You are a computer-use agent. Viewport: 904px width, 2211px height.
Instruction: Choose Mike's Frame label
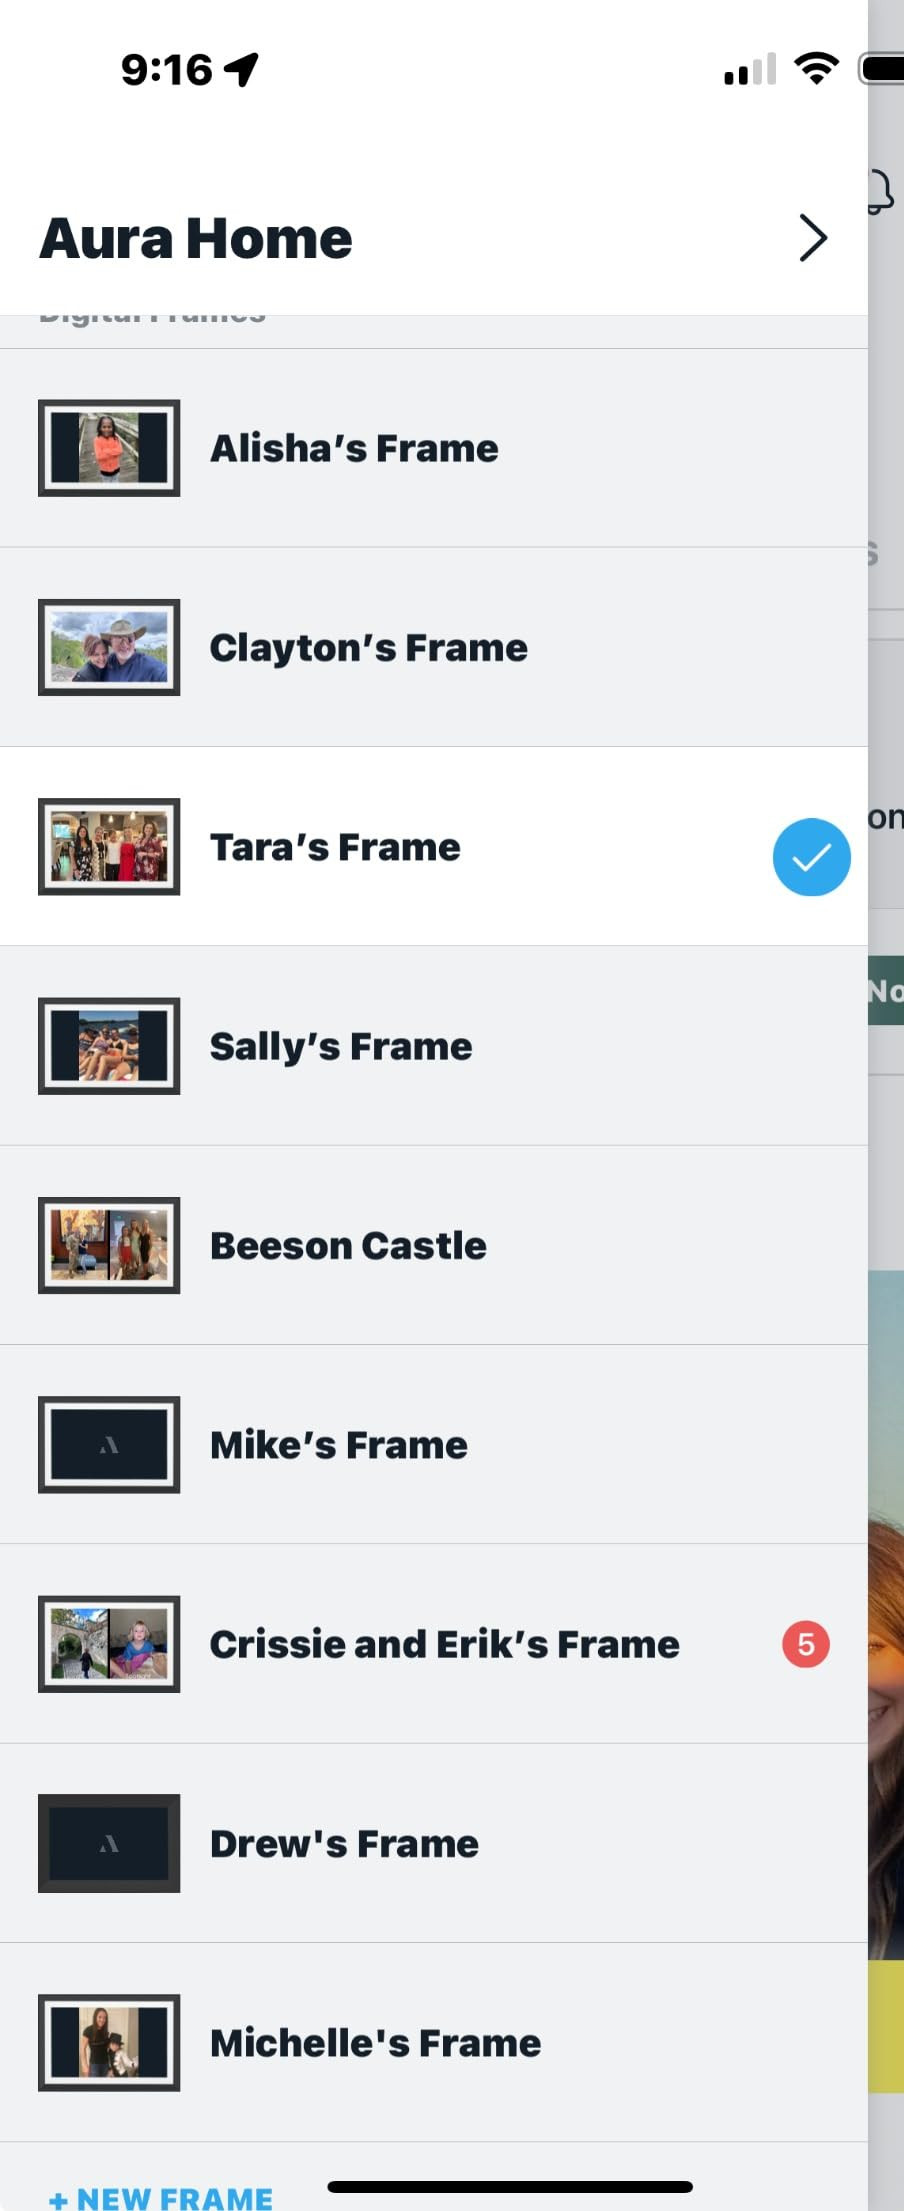[x=338, y=1445]
